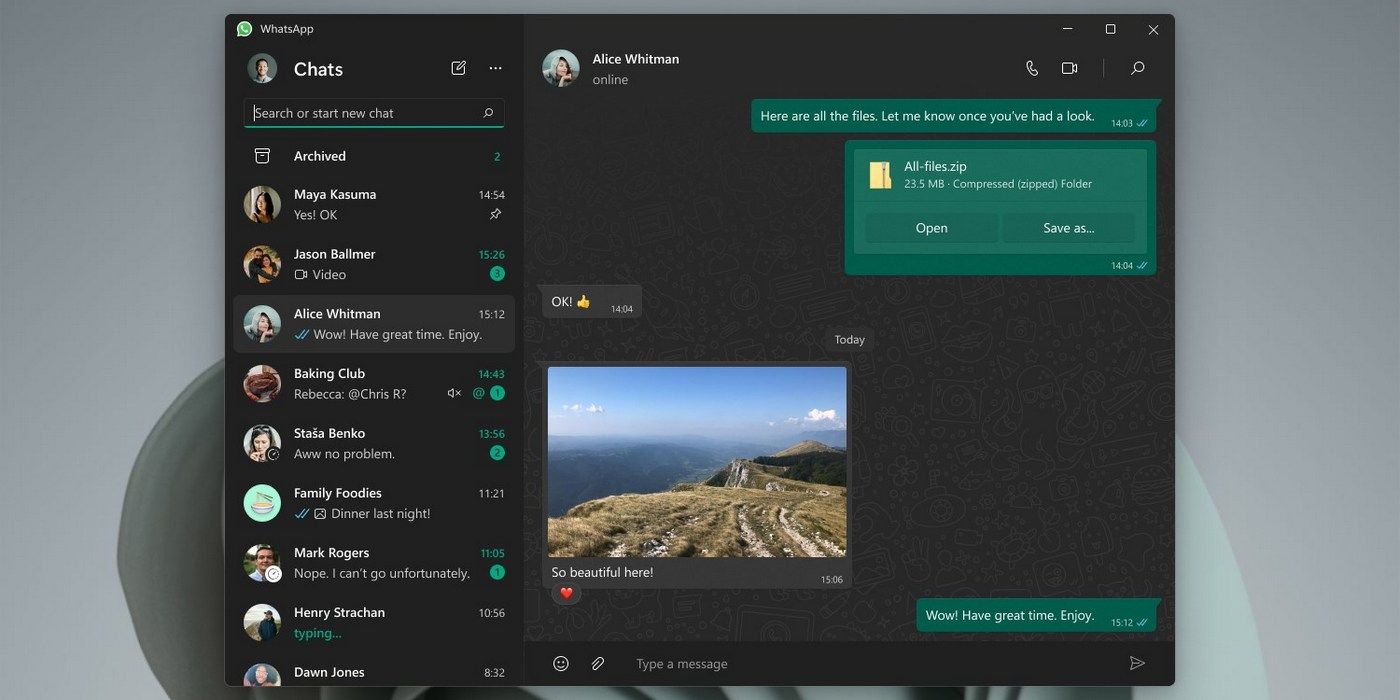1400x700 pixels.
Task: Open the emoji picker
Action: click(561, 664)
